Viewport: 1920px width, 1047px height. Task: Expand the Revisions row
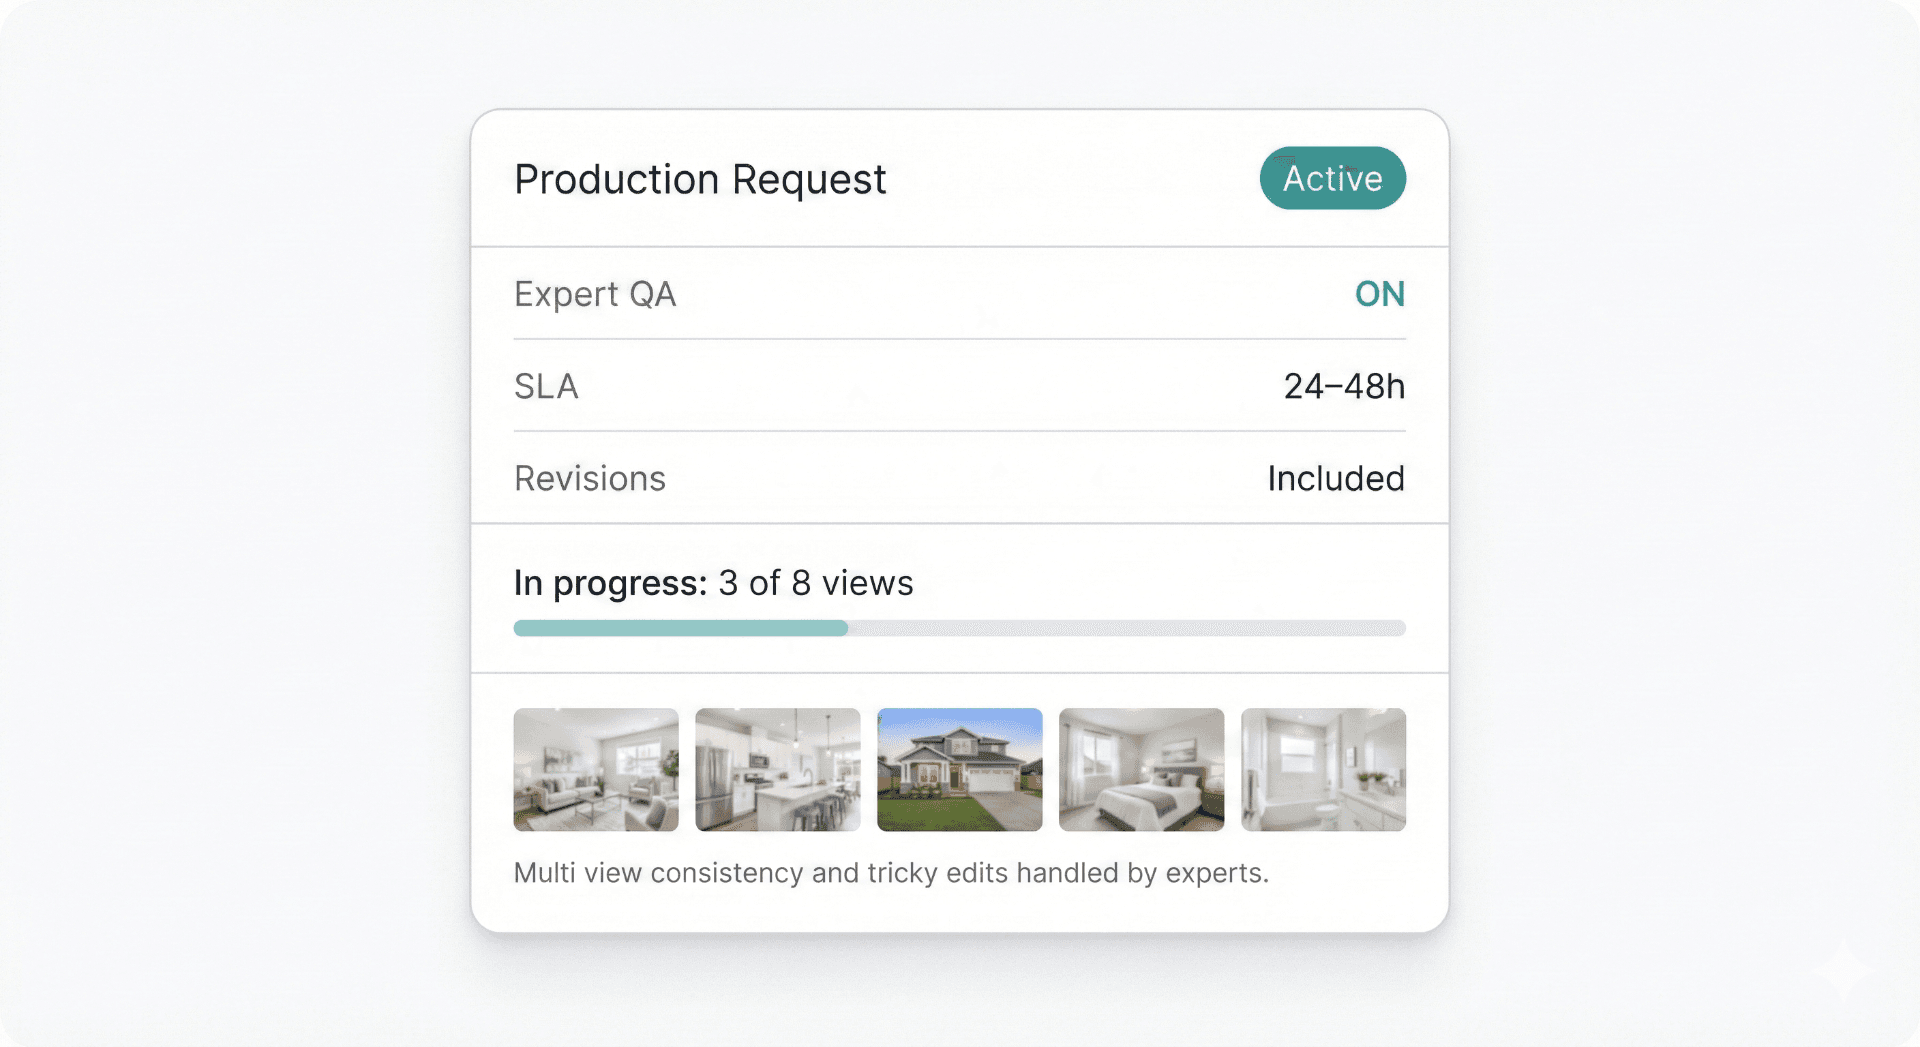tap(590, 478)
